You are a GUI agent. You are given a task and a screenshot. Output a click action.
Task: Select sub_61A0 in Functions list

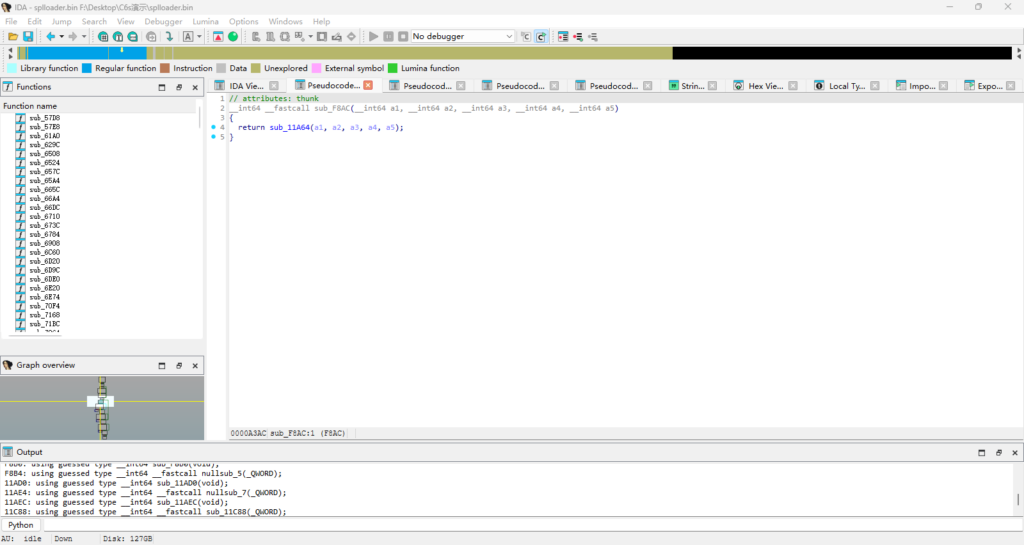point(44,136)
